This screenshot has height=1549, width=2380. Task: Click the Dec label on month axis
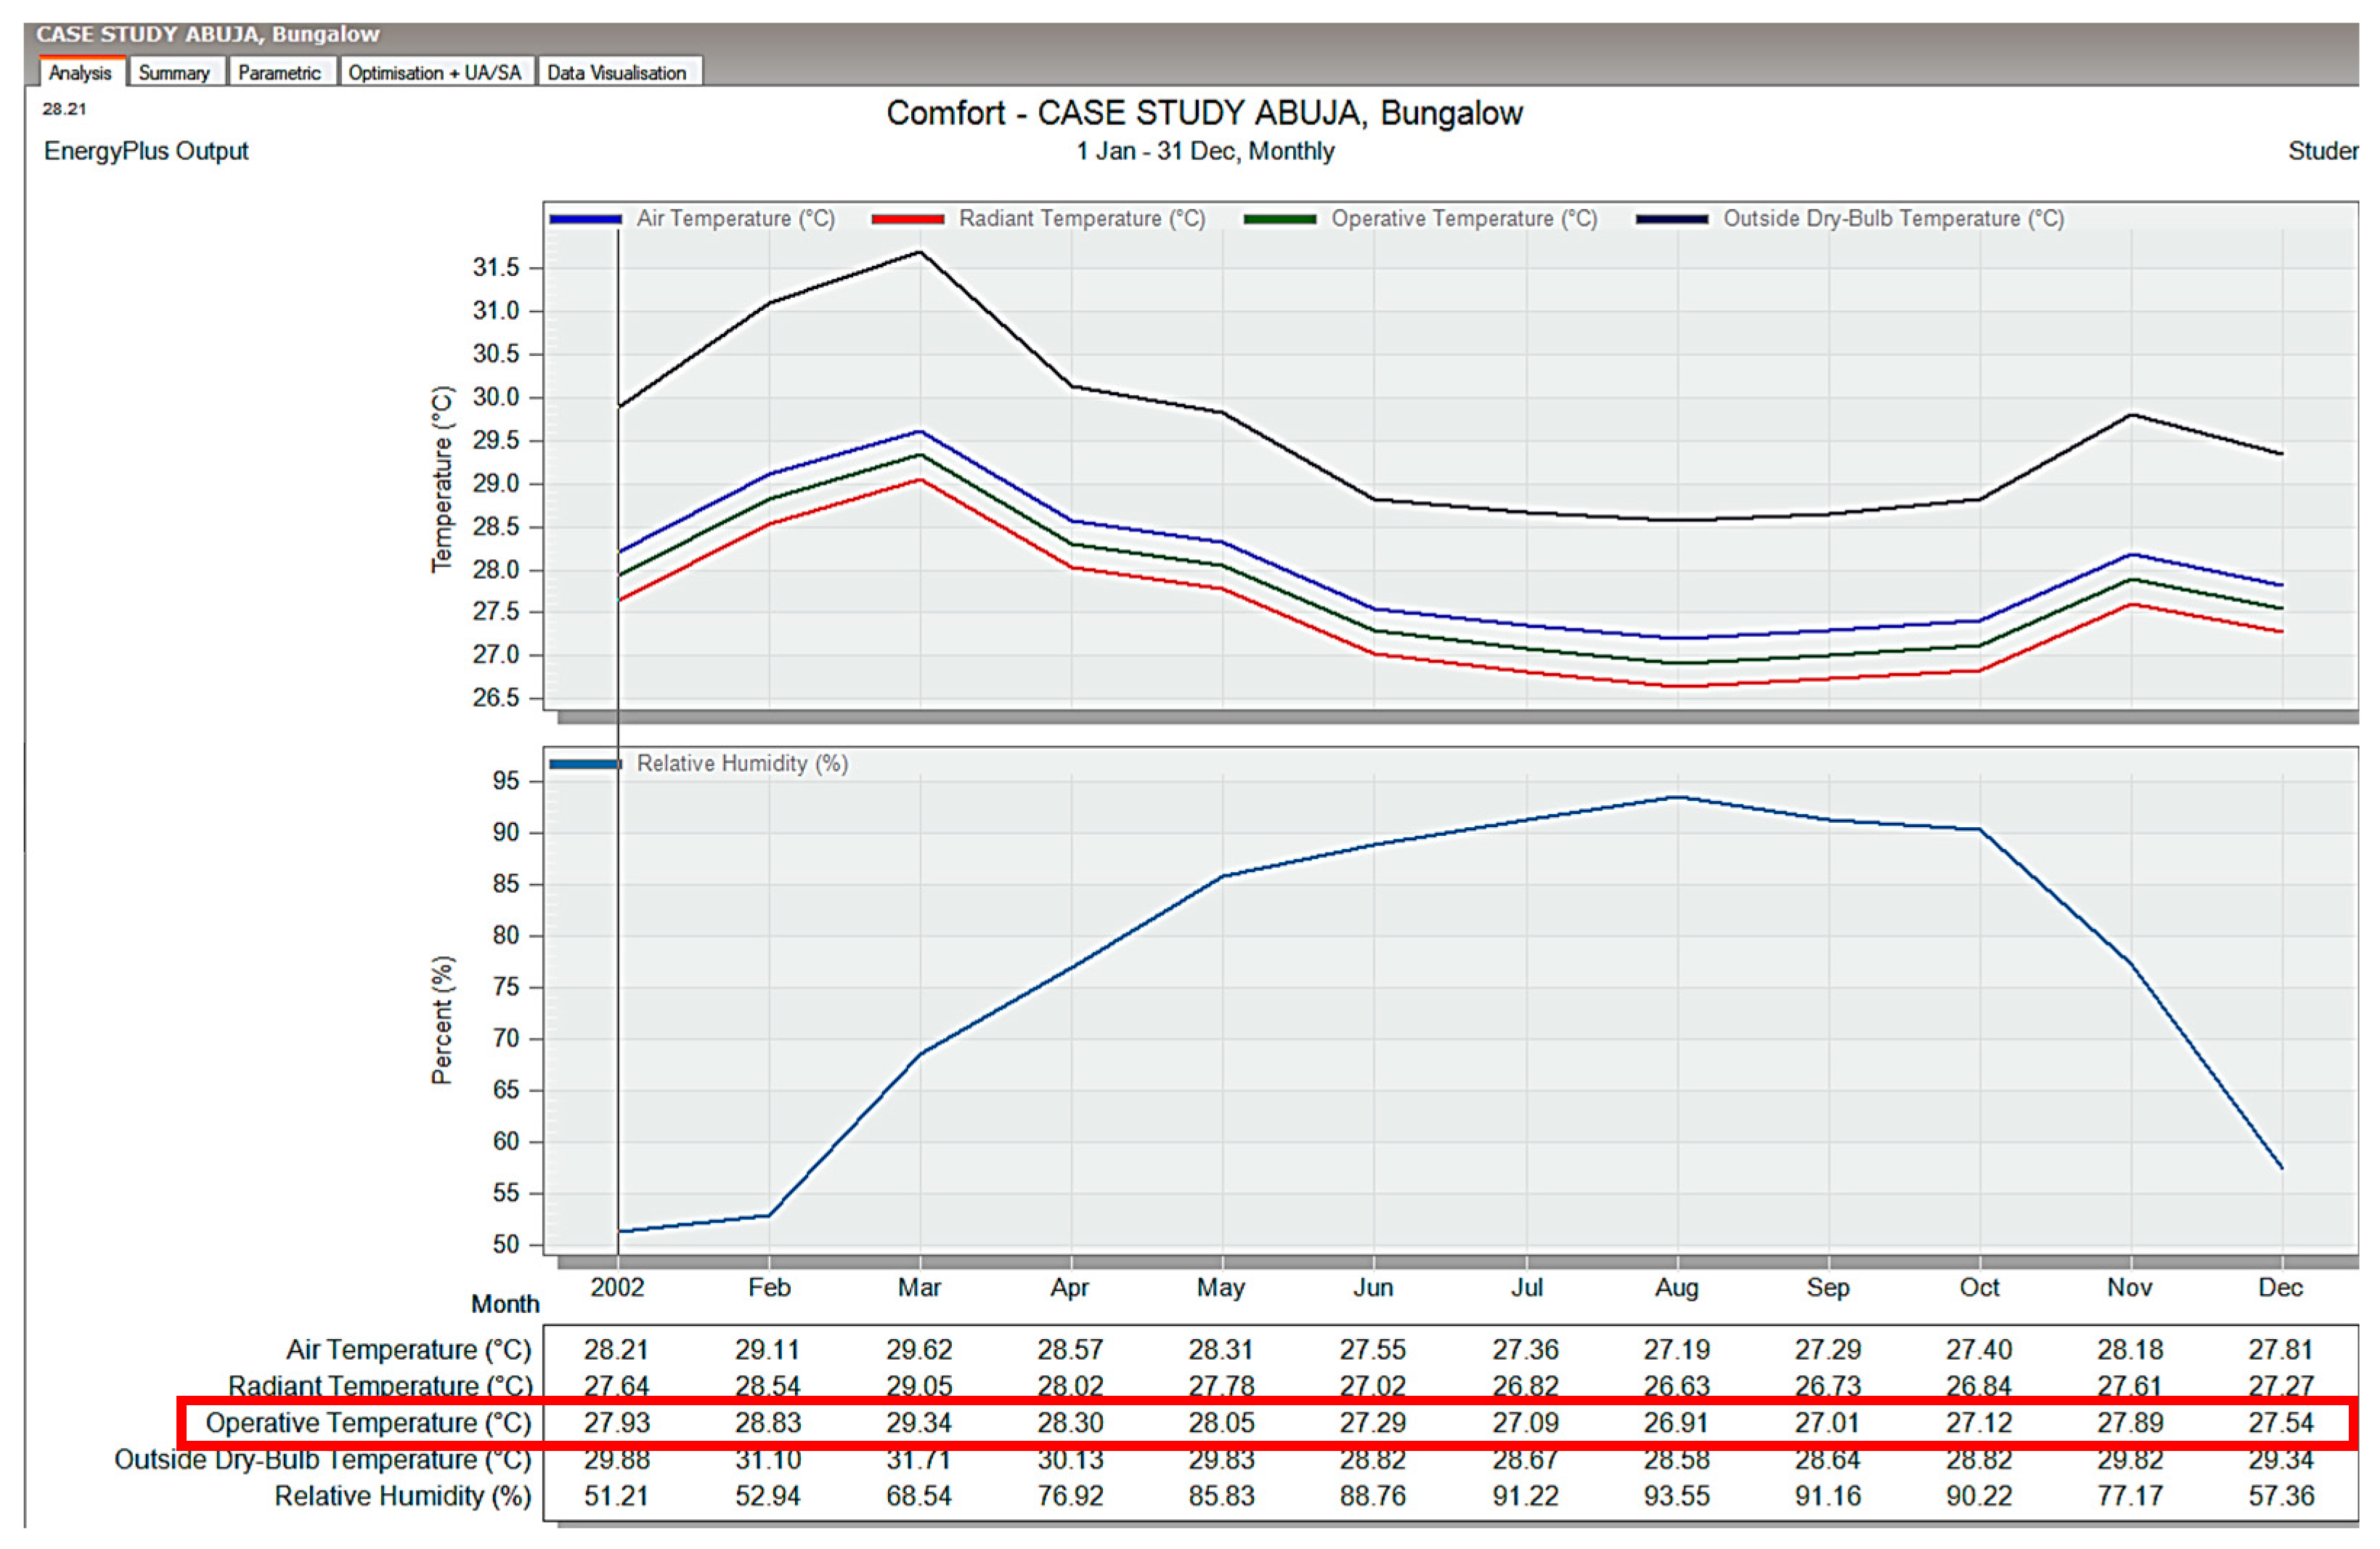click(2280, 1287)
